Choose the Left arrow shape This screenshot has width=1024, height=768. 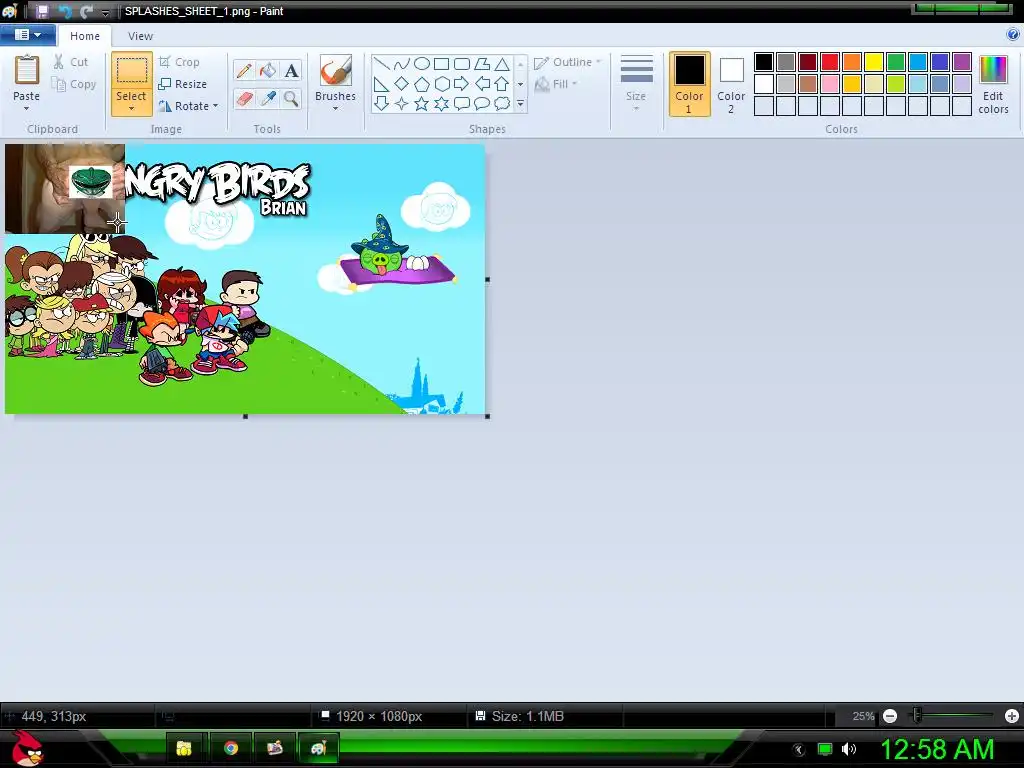pos(482,84)
